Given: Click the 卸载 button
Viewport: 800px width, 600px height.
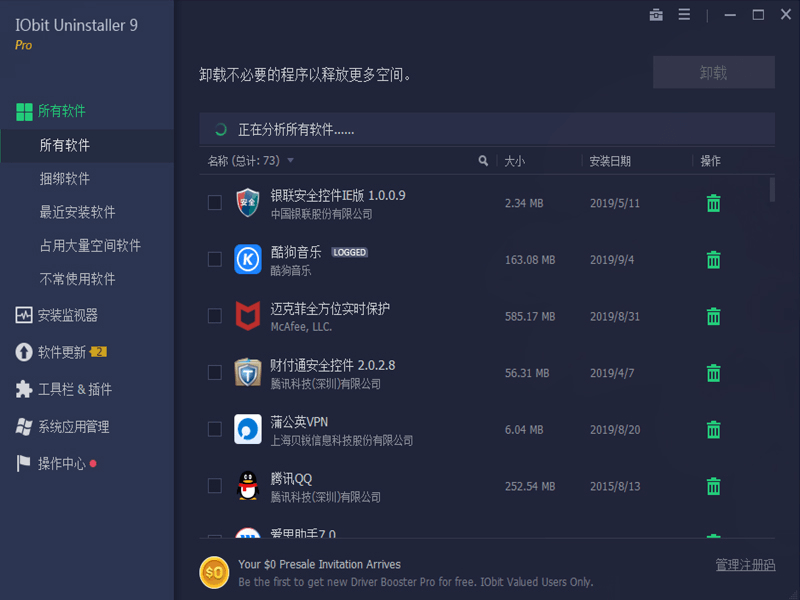Looking at the screenshot, I should [714, 72].
